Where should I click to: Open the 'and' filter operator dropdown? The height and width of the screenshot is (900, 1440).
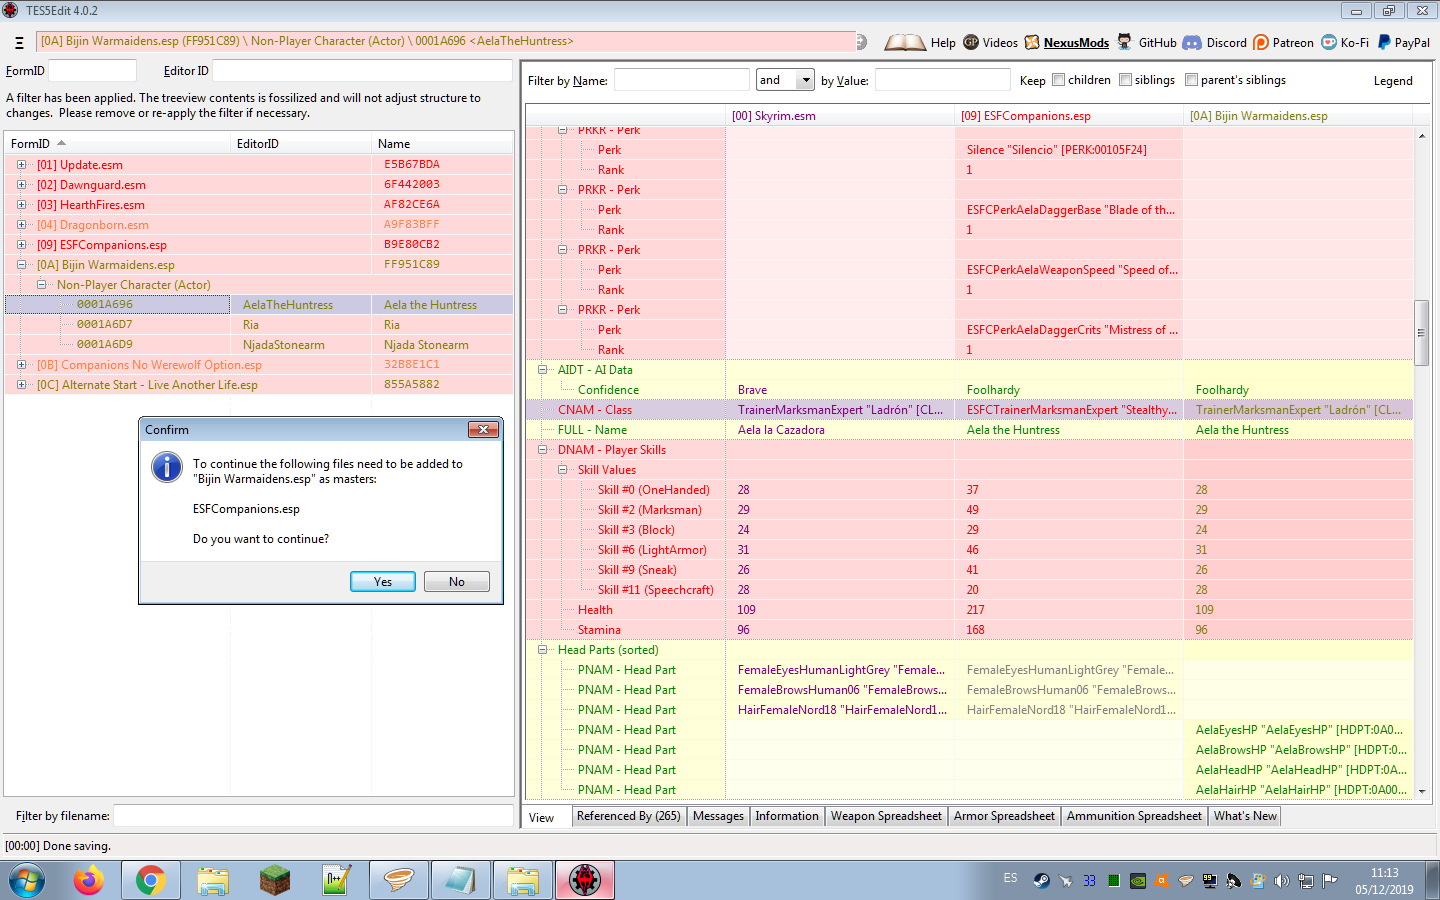point(806,80)
